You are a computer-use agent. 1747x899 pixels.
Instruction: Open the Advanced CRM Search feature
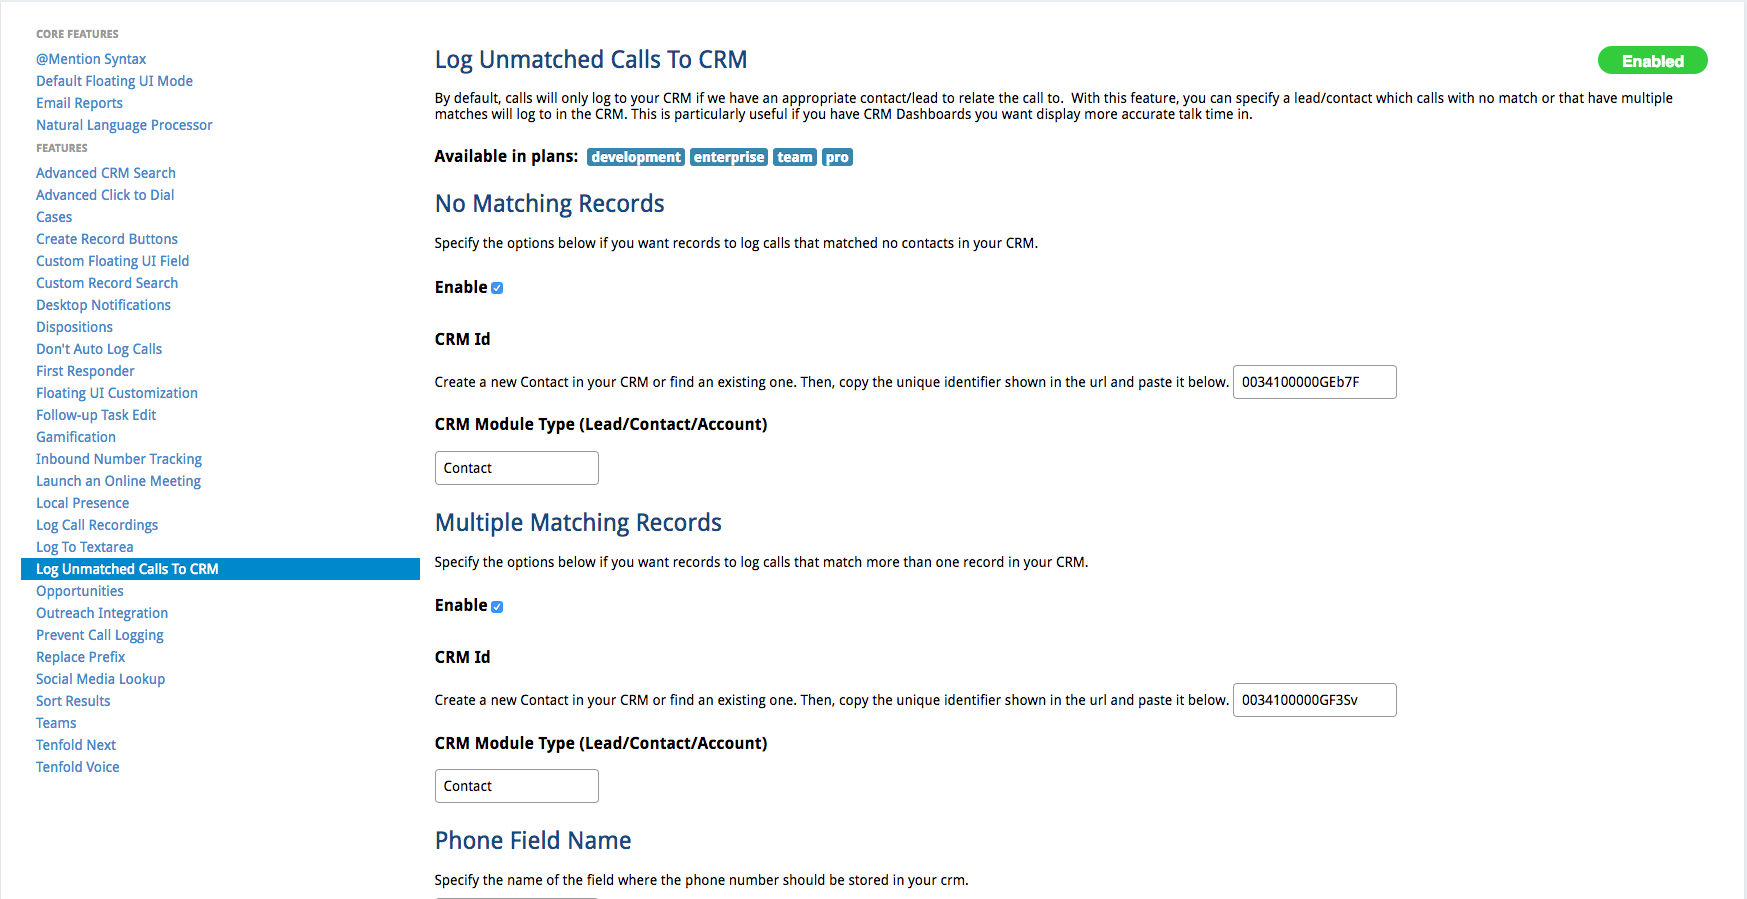tap(105, 172)
